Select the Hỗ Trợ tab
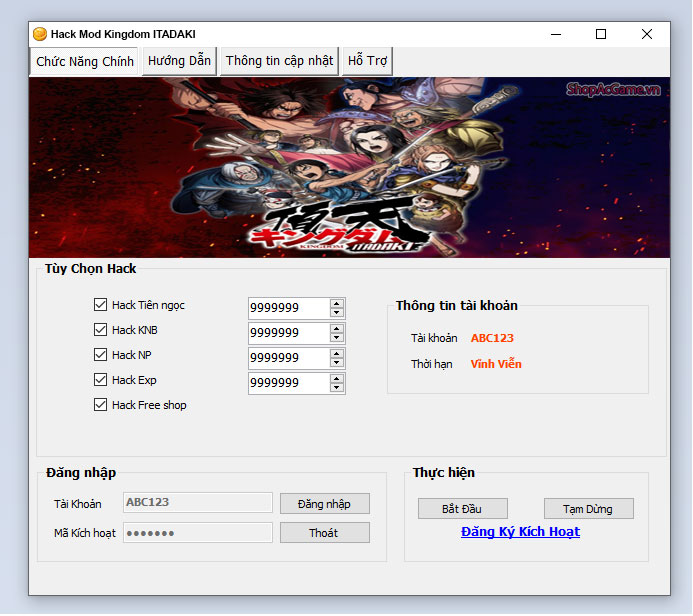The width and height of the screenshot is (693, 616). click(367, 61)
